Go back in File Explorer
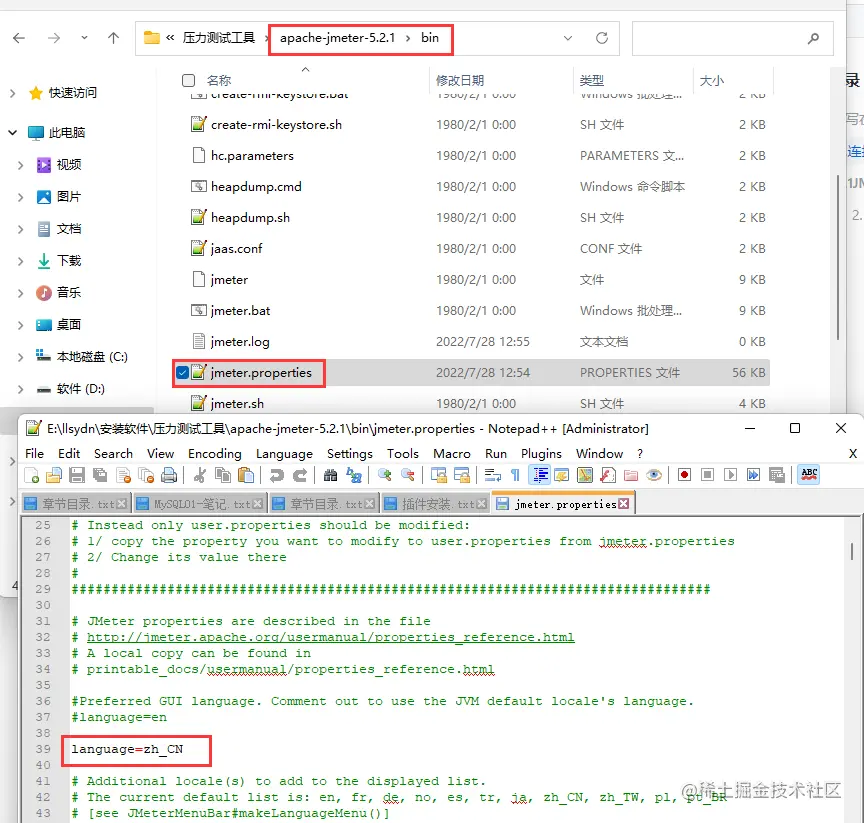864x823 pixels. [x=19, y=37]
